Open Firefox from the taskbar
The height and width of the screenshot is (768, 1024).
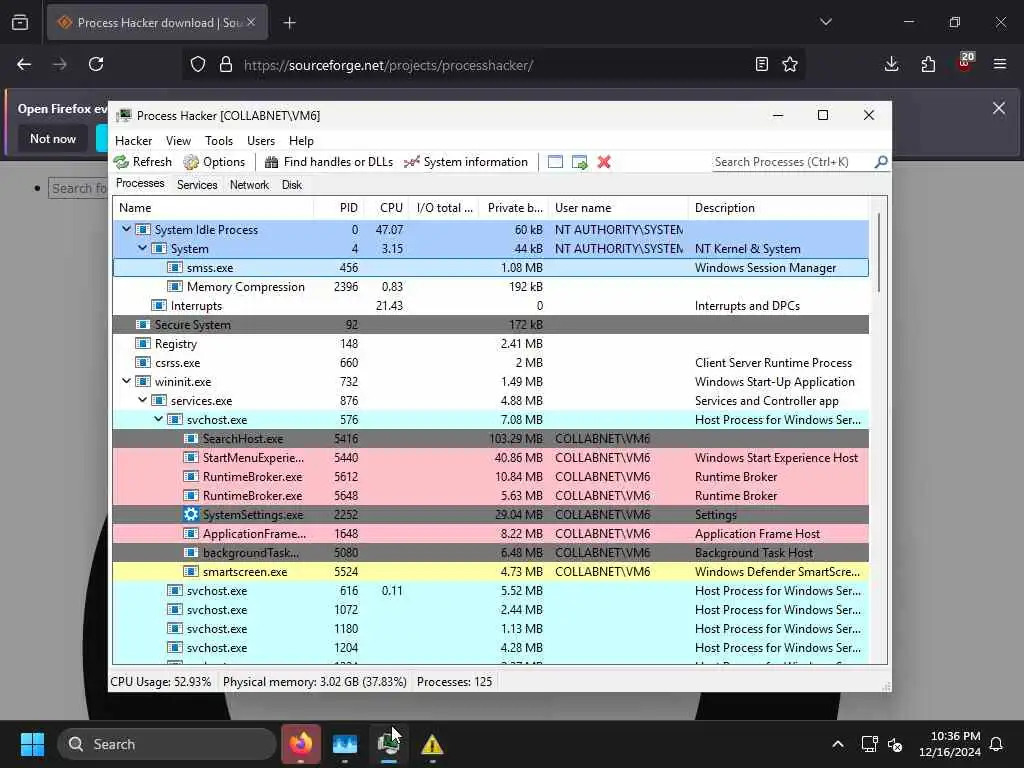pyautogui.click(x=301, y=744)
